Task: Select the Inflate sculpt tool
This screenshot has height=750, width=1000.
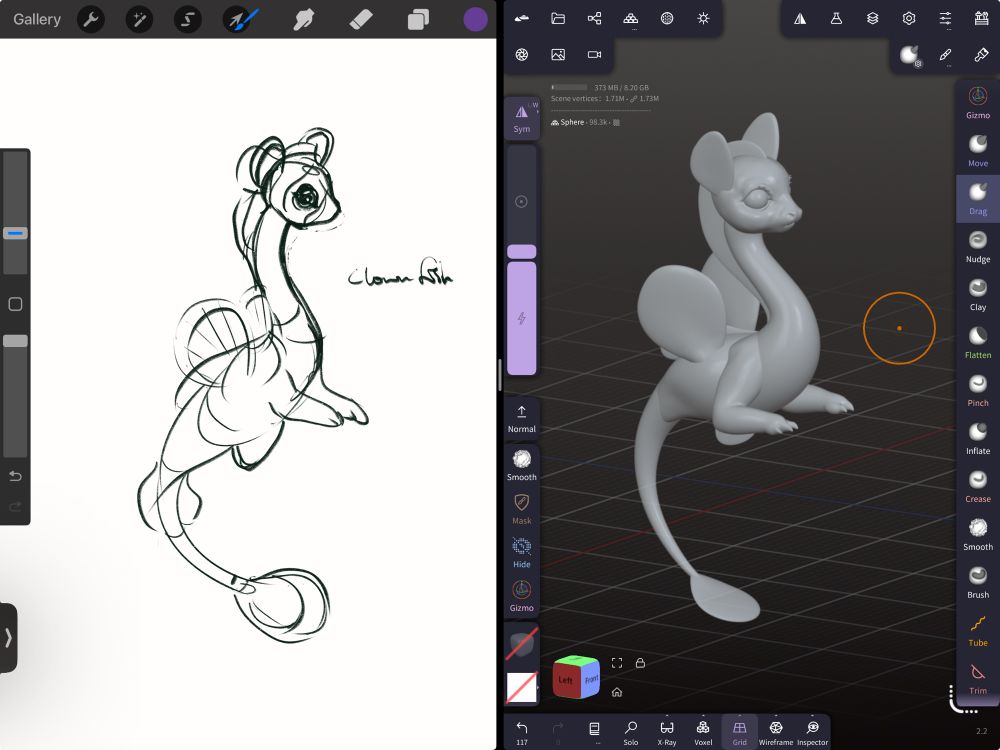Action: click(x=978, y=438)
